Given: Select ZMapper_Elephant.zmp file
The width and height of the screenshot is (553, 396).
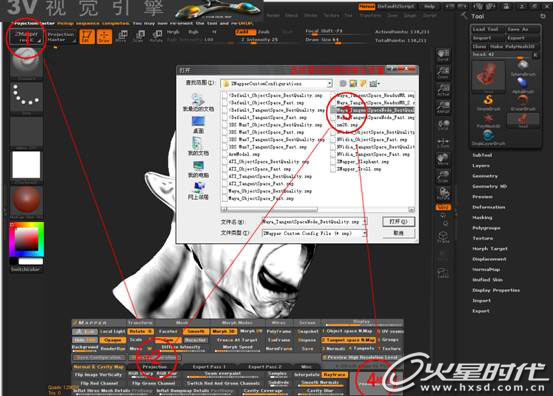Looking at the screenshot, I should (x=360, y=162).
